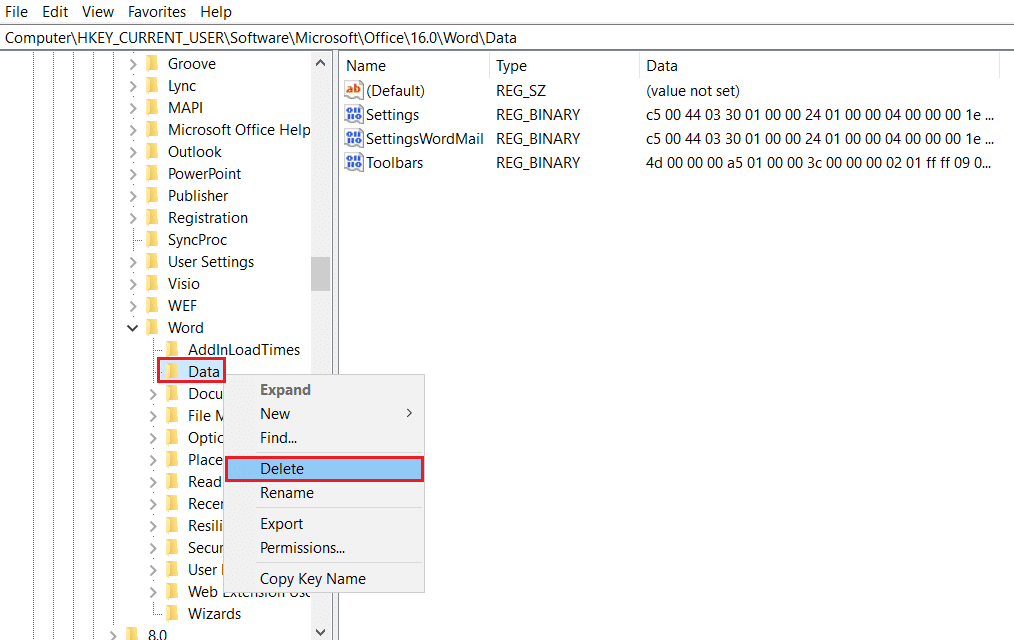This screenshot has height=640, width=1014.
Task: Expand the PowerPoint key
Action: point(133,174)
